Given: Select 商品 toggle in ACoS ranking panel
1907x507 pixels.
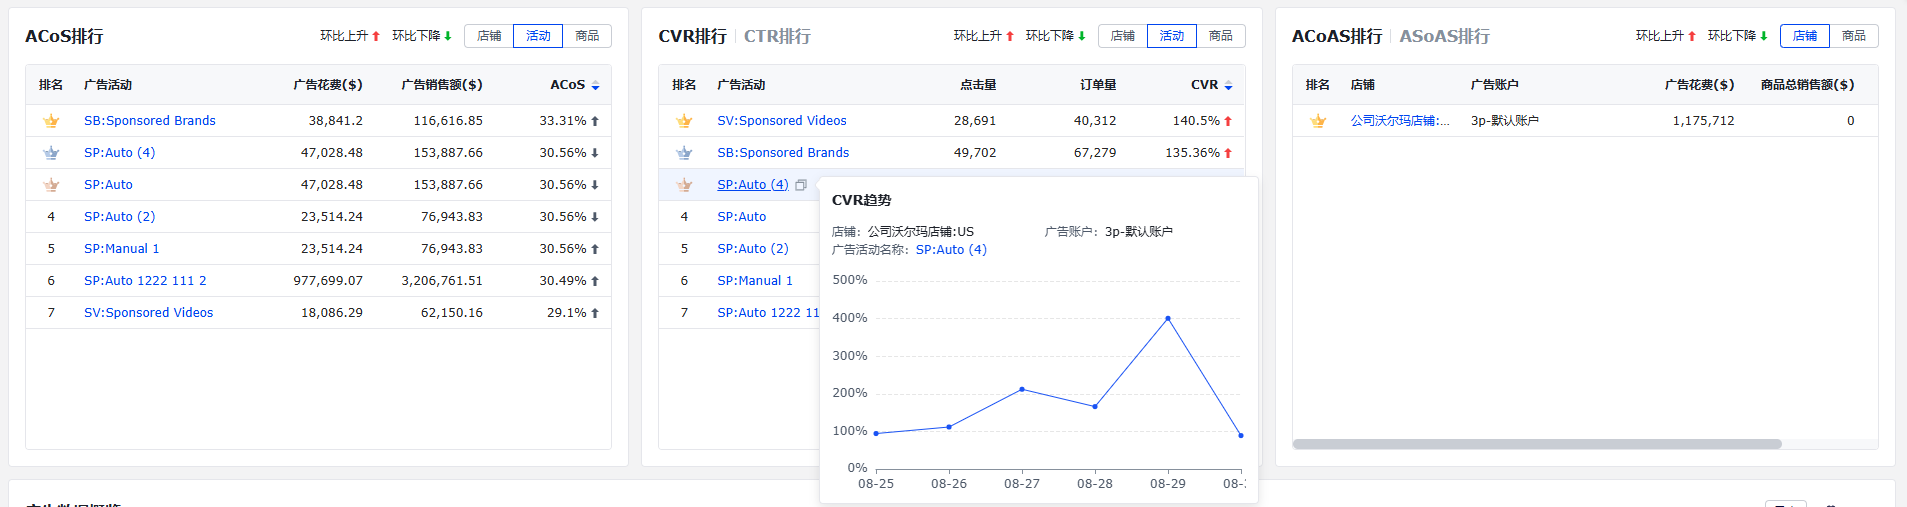Looking at the screenshot, I should [x=587, y=36].
